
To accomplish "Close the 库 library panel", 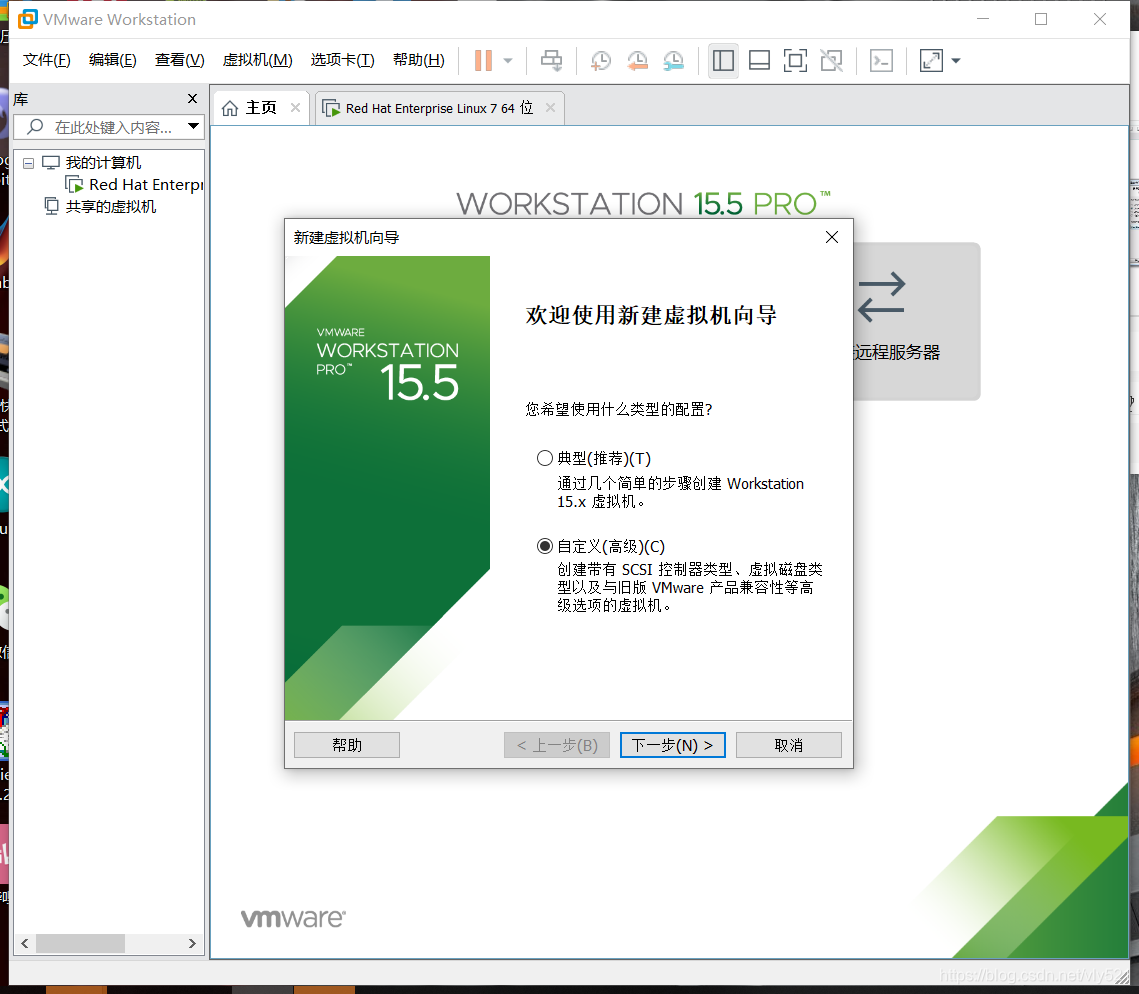I will 192,98.
